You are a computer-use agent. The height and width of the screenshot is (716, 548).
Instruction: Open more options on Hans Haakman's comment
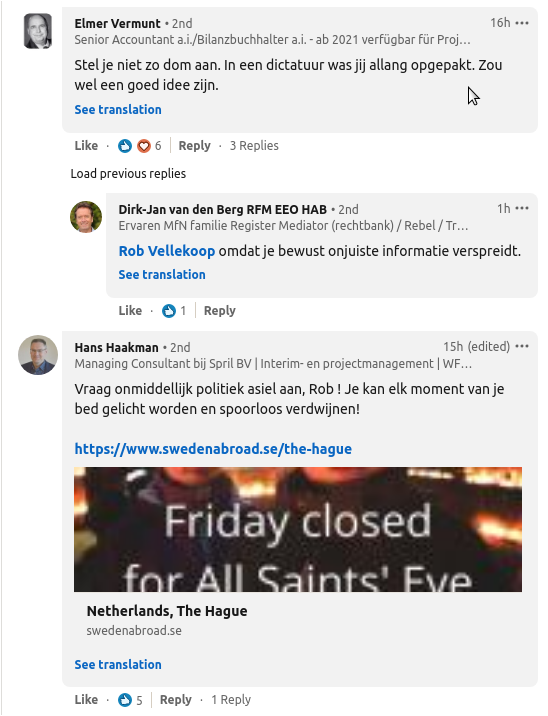tap(522, 347)
